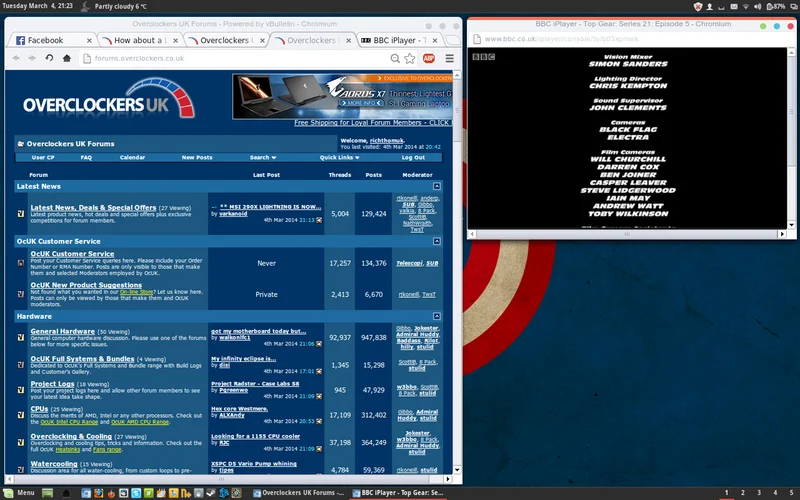Click the Aorus X7 laptop banner ad
The image size is (800, 500).
(342, 96)
